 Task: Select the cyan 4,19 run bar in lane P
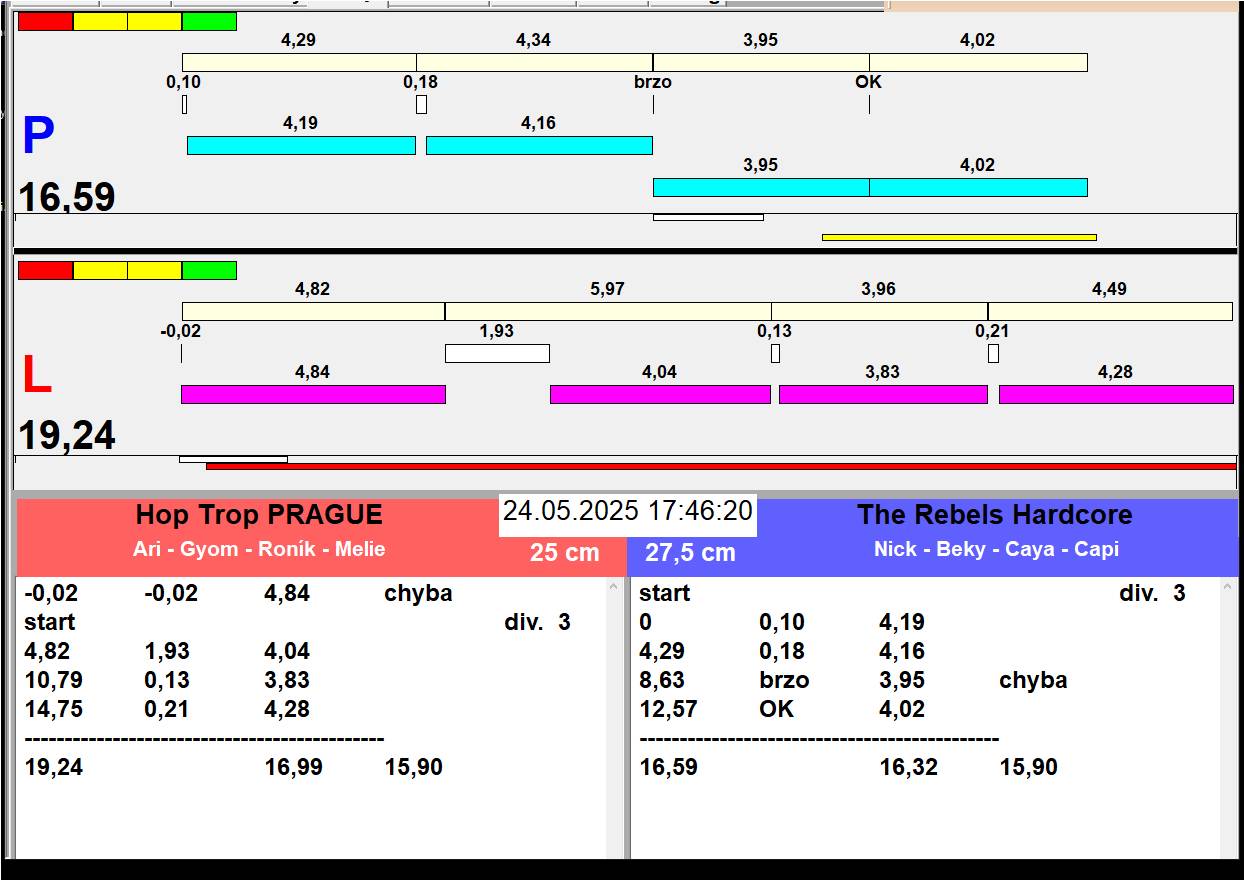(x=301, y=146)
